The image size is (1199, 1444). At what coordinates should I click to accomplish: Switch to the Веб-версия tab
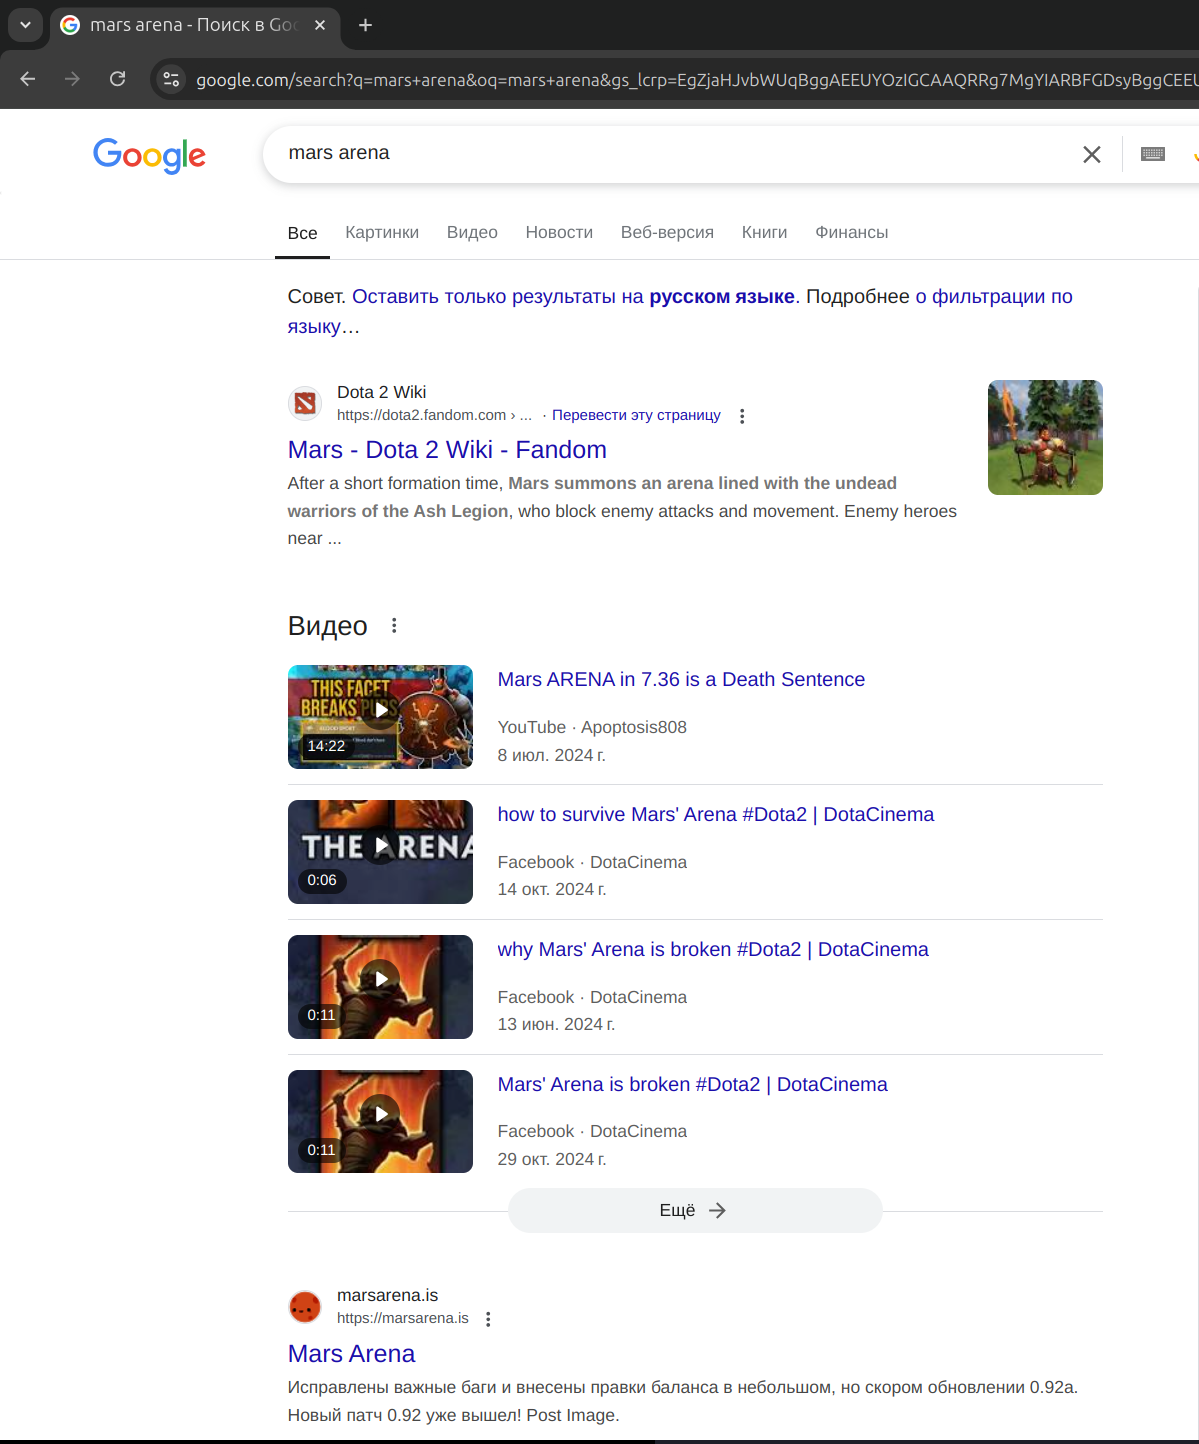tap(667, 233)
